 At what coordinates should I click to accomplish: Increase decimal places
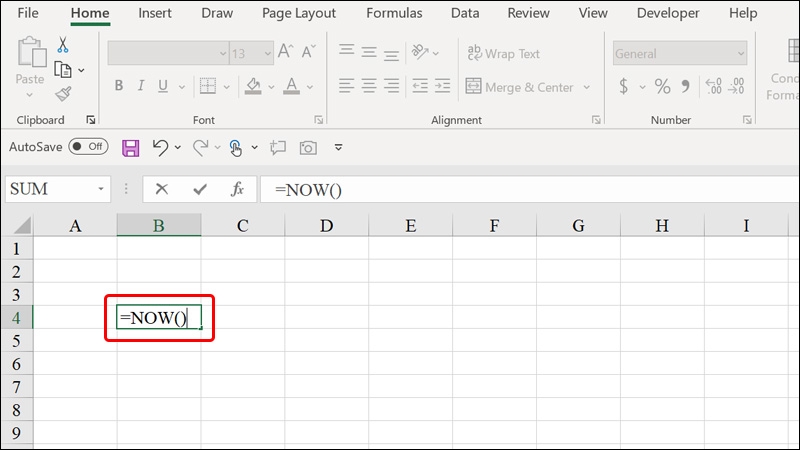[x=713, y=86]
